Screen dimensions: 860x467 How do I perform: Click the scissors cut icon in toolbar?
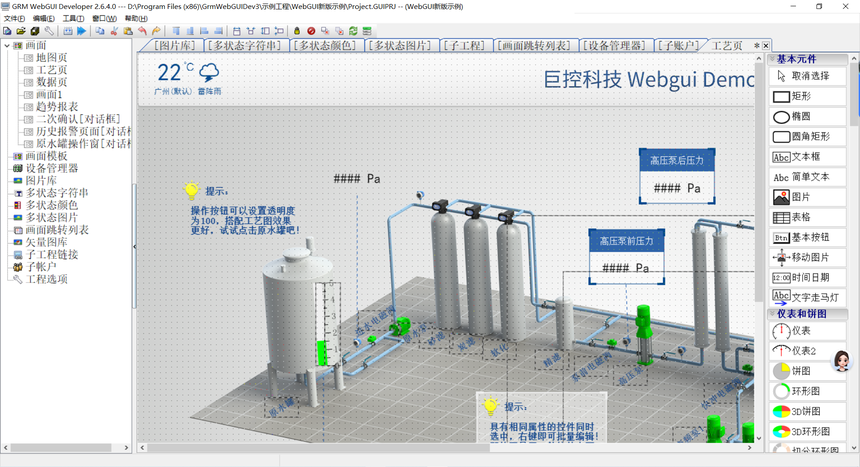coord(114,31)
